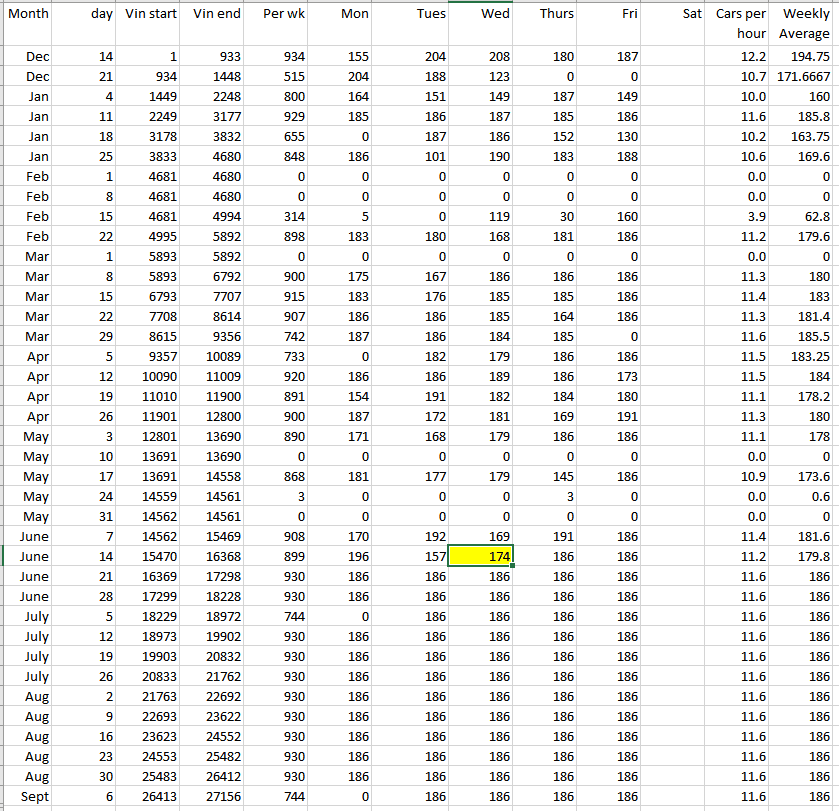Select the yellow highlighted cell containing 174

click(481, 557)
